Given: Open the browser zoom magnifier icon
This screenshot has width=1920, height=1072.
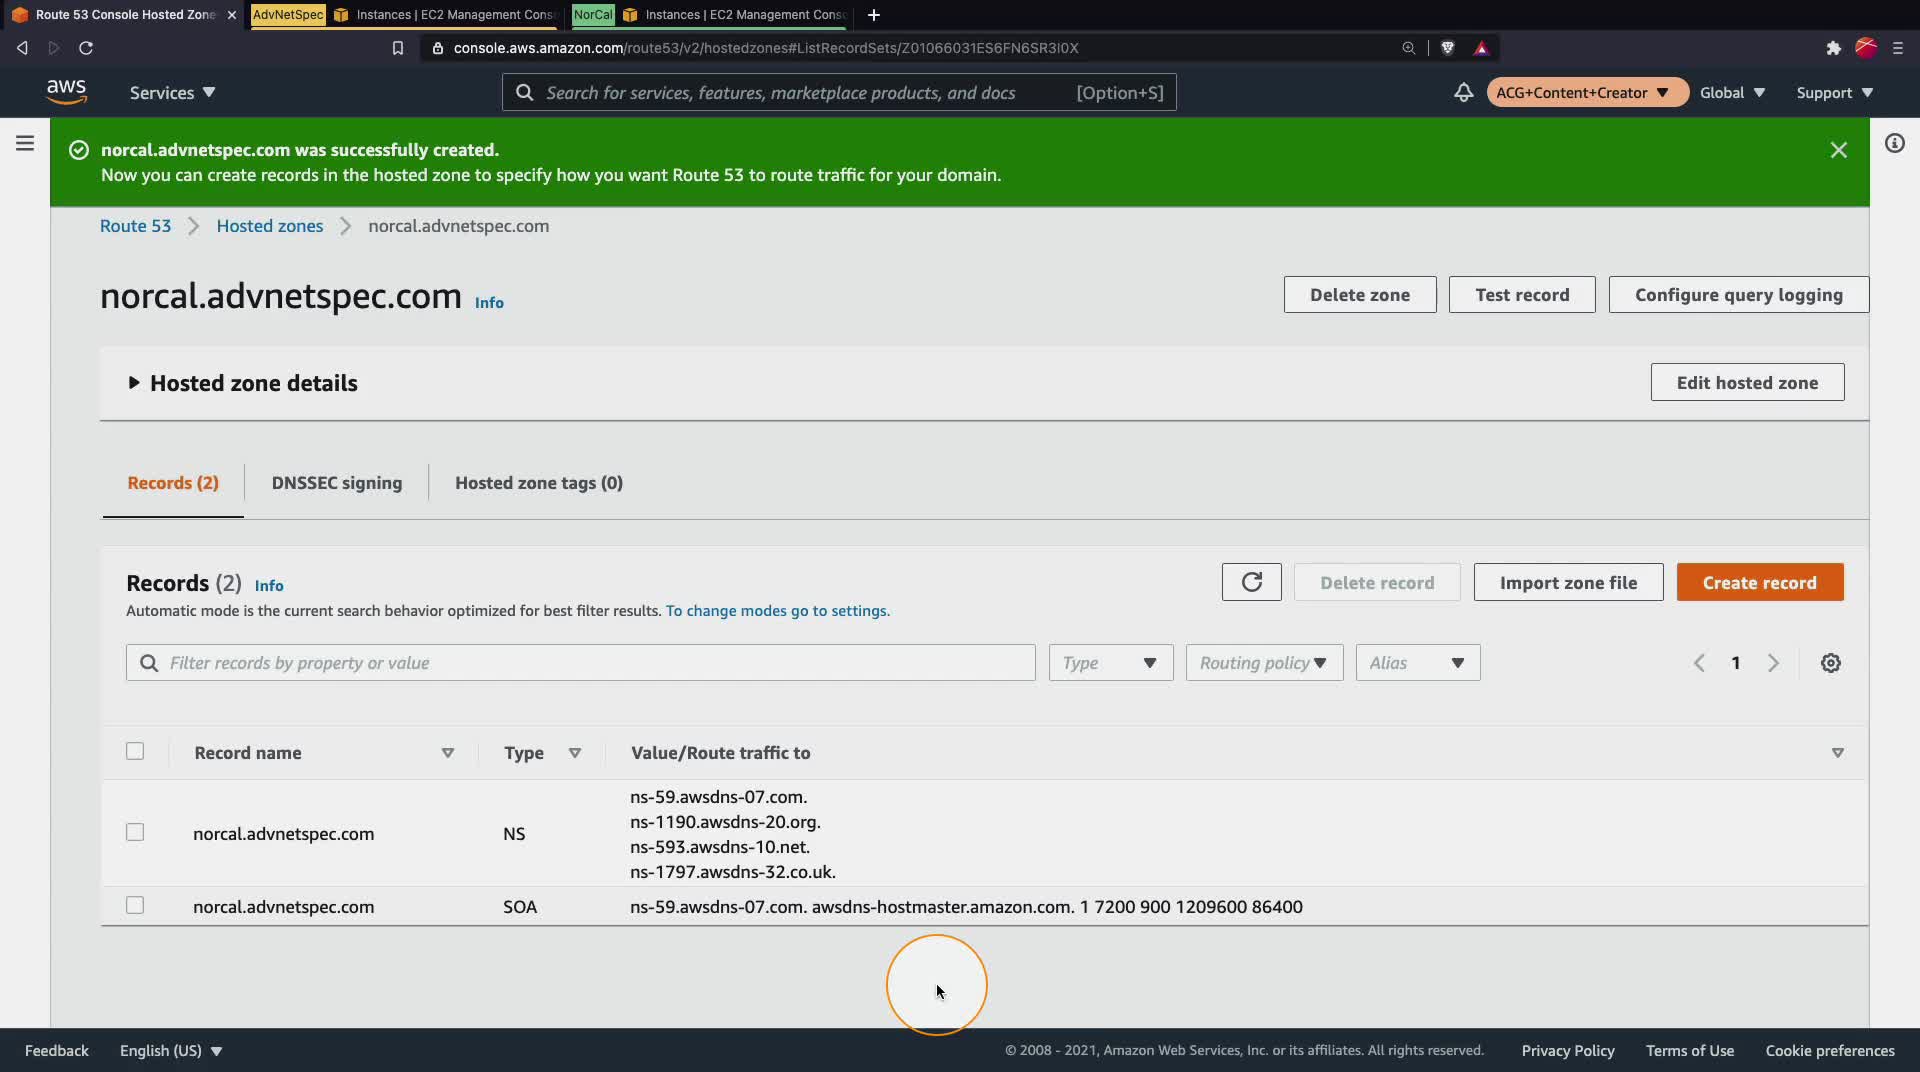Looking at the screenshot, I should 1408,48.
